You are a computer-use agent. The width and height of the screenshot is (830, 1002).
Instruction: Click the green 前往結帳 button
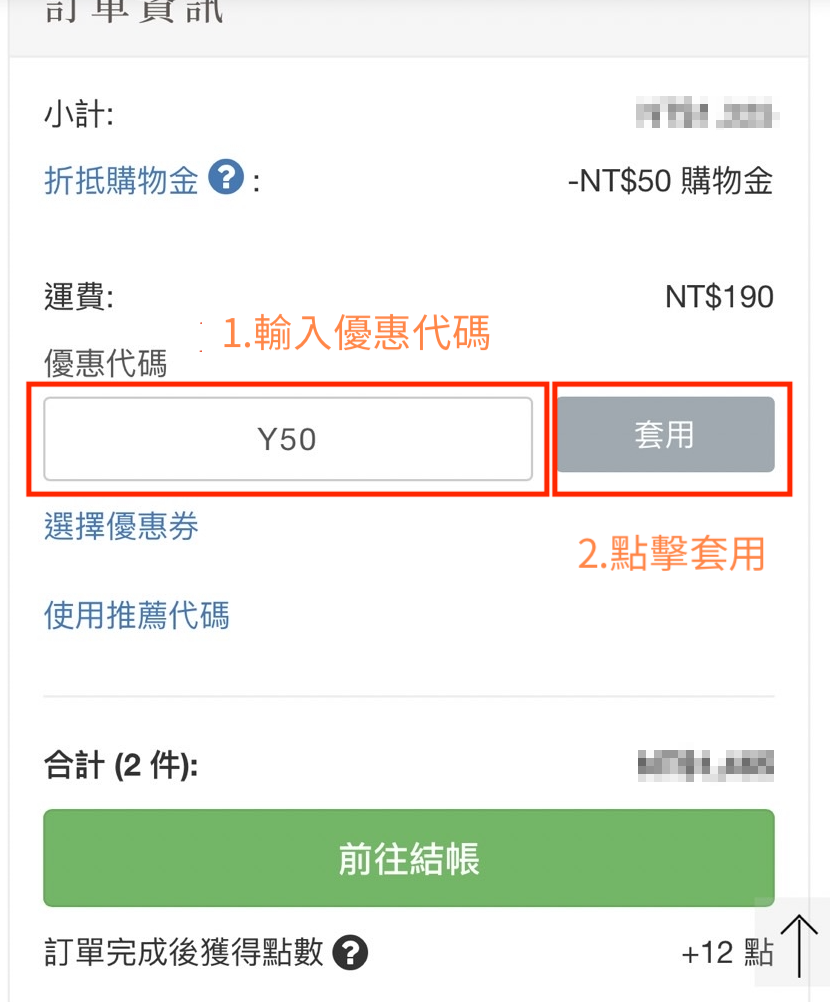408,858
